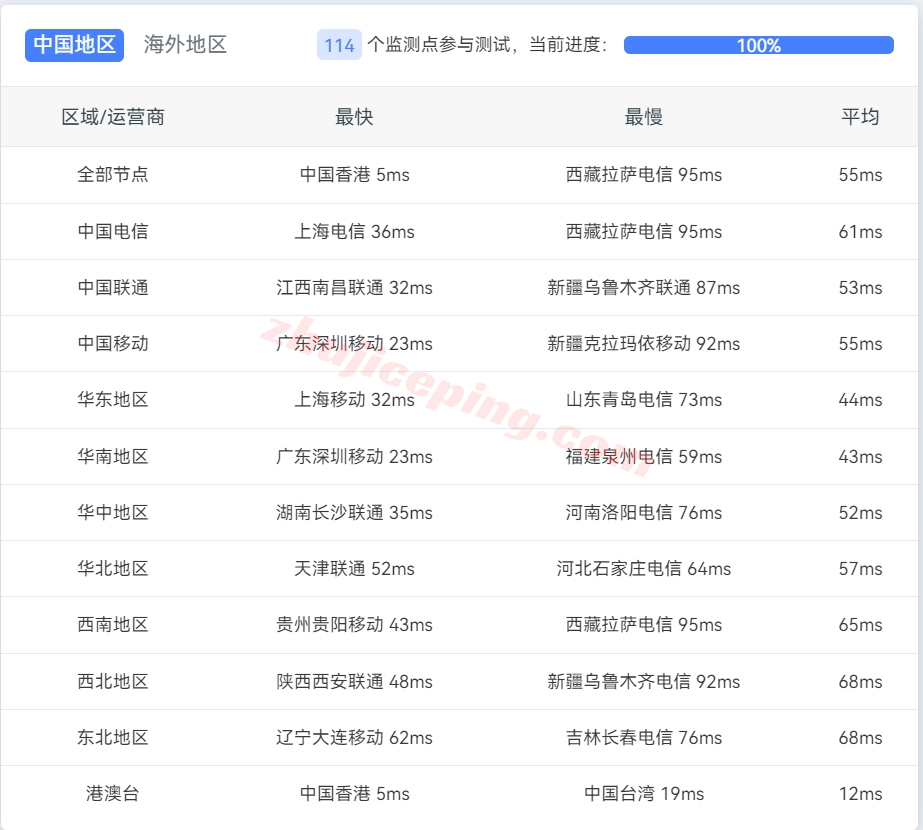Click 西藏拉萨电信 95ms in 中国电信 row

coord(643,231)
